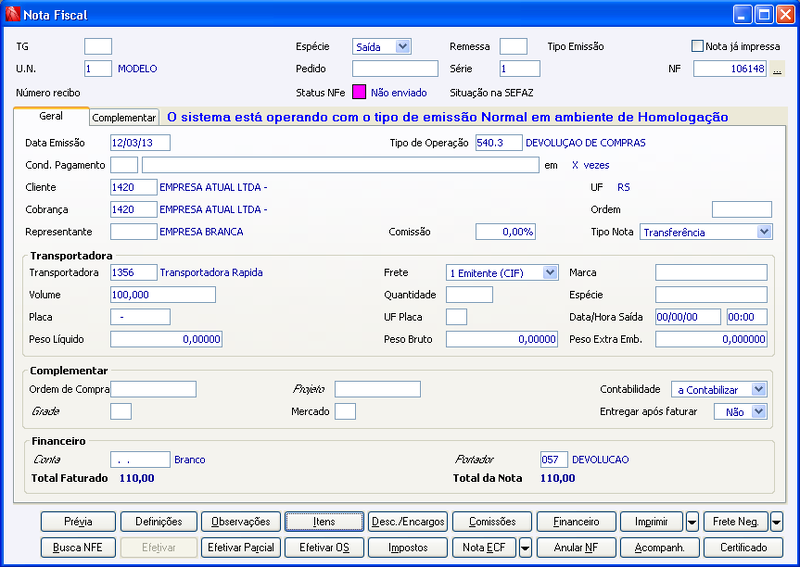The height and width of the screenshot is (567, 800).
Task: Click the magenta Status NFe indicator
Action: [x=359, y=92]
